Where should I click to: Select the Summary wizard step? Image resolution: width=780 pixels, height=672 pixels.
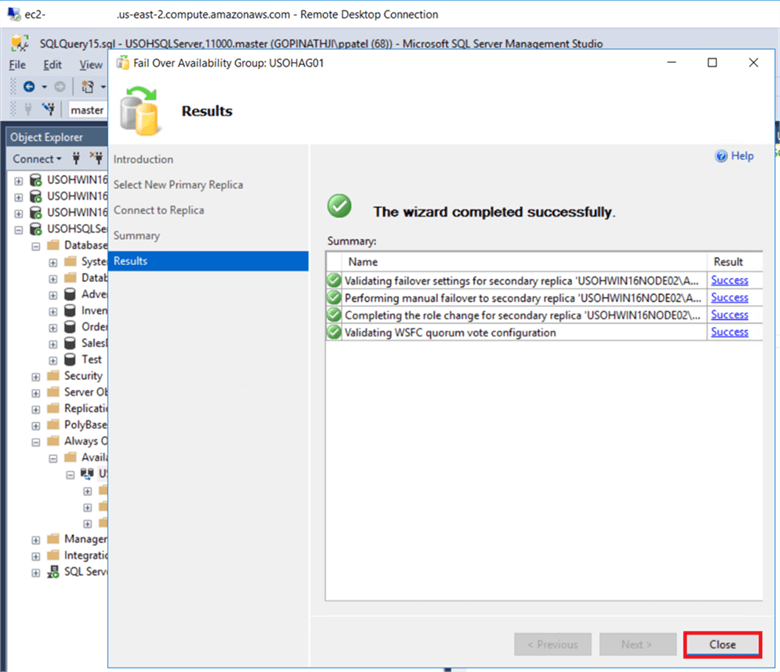pyautogui.click(x=136, y=235)
